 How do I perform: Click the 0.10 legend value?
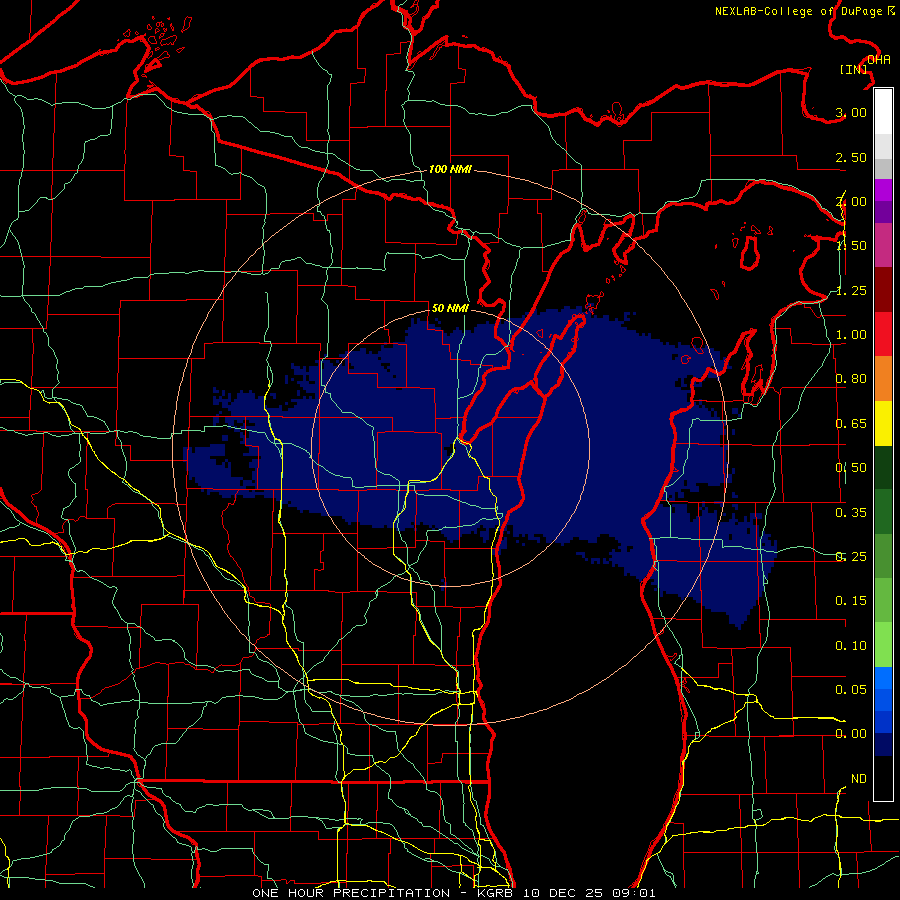click(x=851, y=646)
